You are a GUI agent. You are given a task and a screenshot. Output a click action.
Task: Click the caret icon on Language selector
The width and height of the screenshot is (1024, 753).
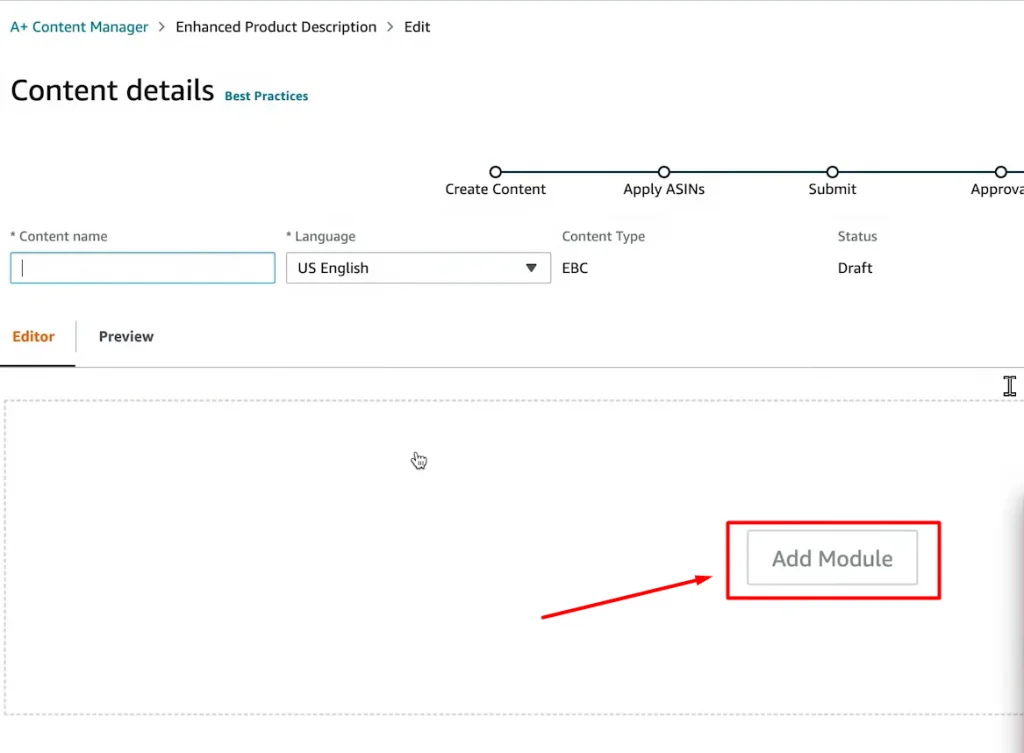click(531, 267)
